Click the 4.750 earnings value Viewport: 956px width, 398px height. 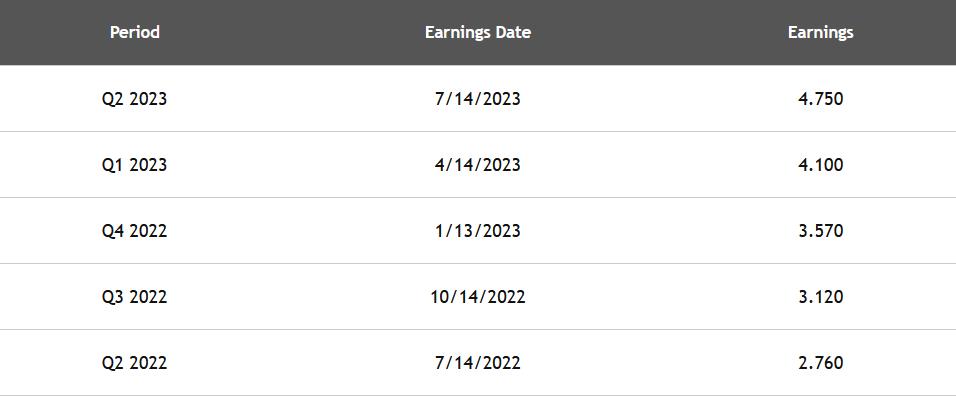pyautogui.click(x=821, y=99)
